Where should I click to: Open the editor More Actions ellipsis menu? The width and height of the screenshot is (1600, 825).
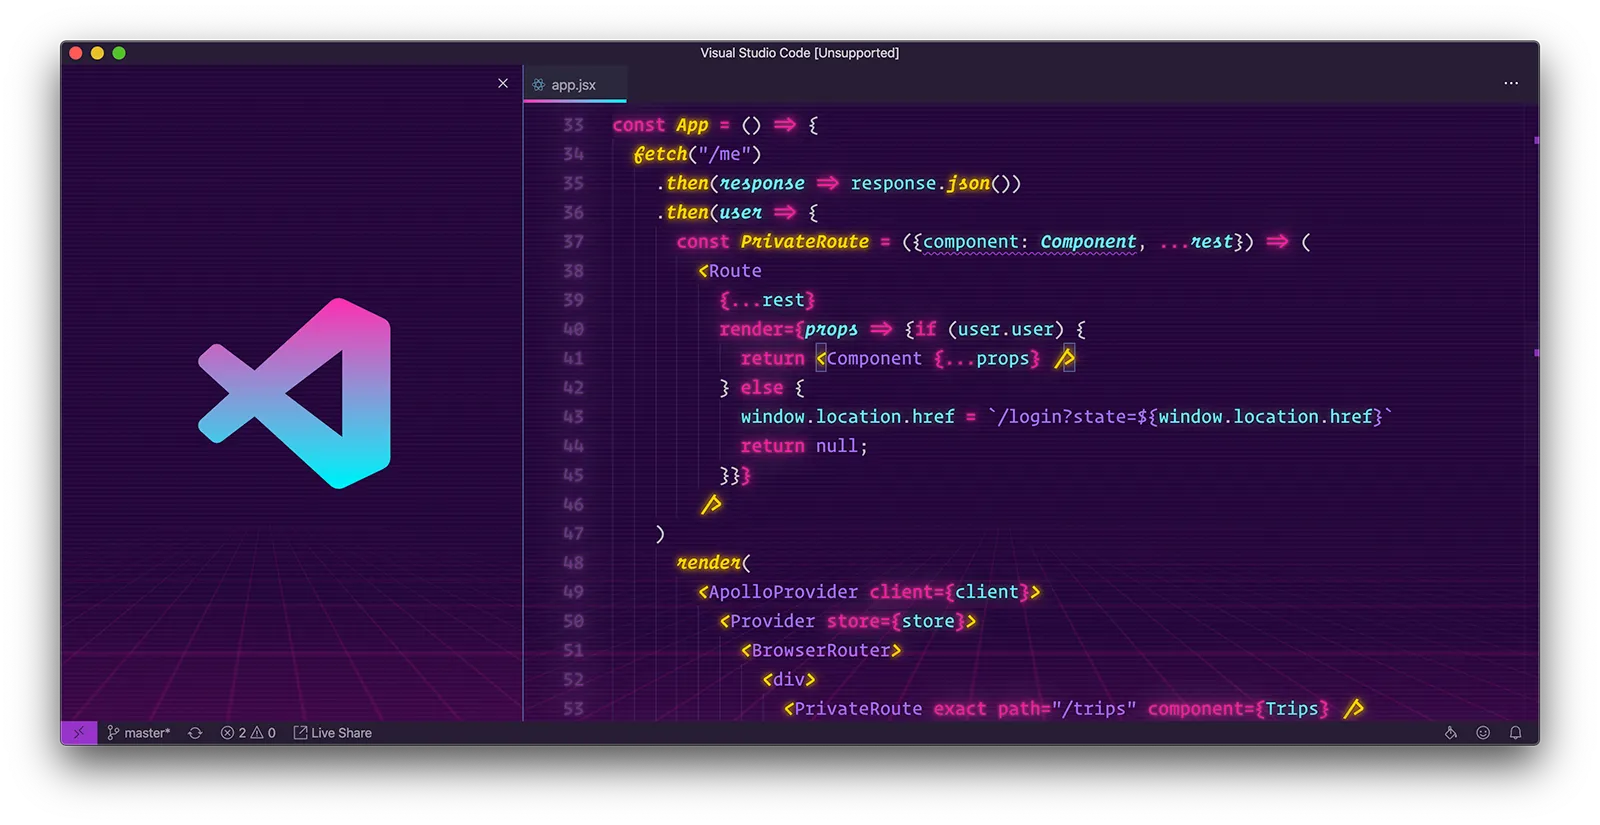tap(1510, 84)
